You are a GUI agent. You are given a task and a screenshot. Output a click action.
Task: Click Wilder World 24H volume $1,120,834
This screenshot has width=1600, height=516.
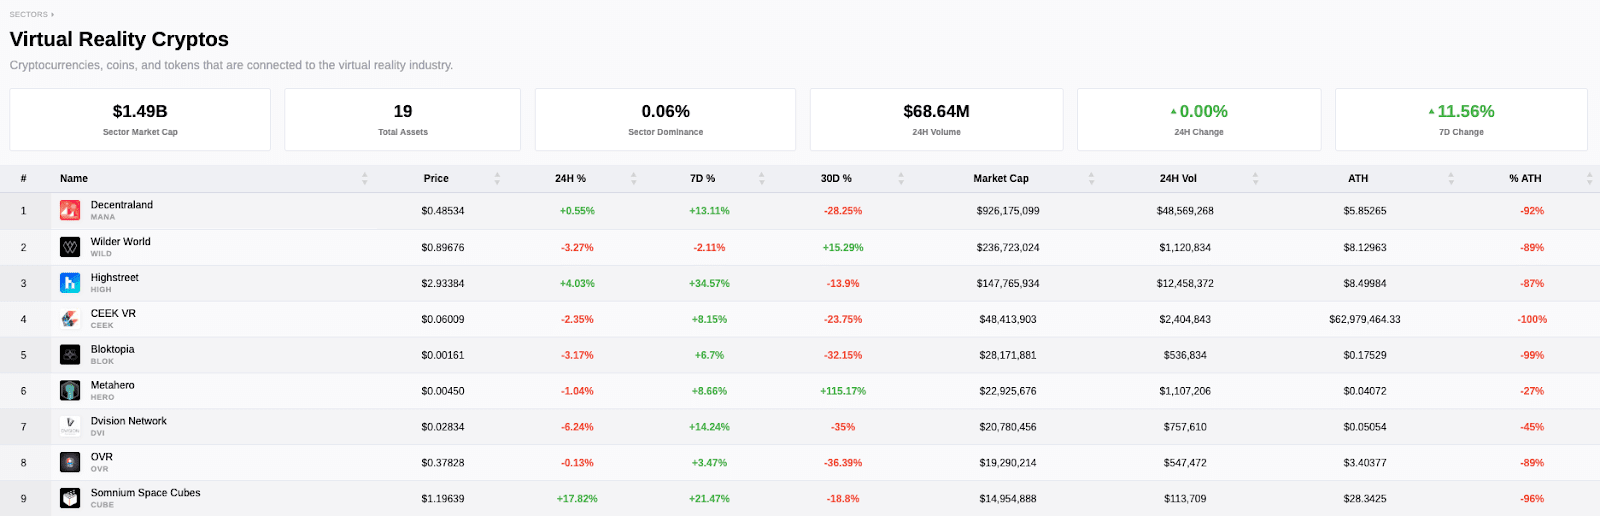[1185, 248]
